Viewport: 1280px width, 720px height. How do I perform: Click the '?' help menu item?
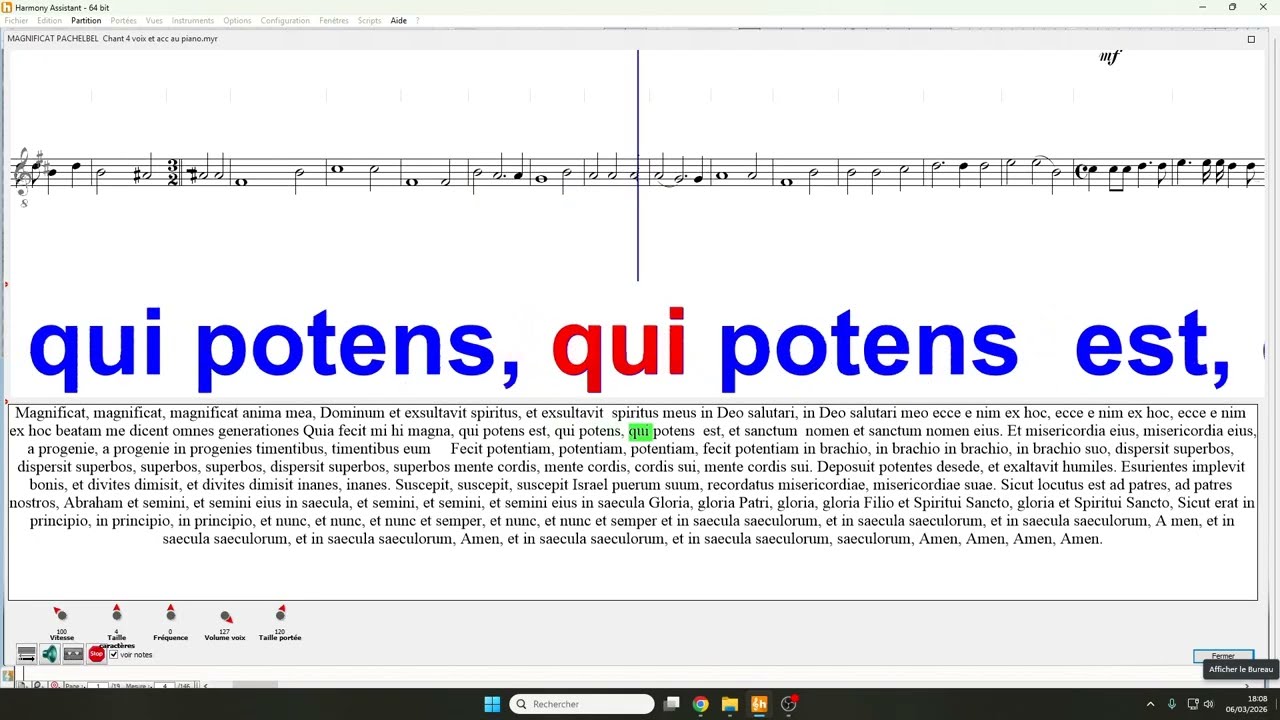point(417,20)
